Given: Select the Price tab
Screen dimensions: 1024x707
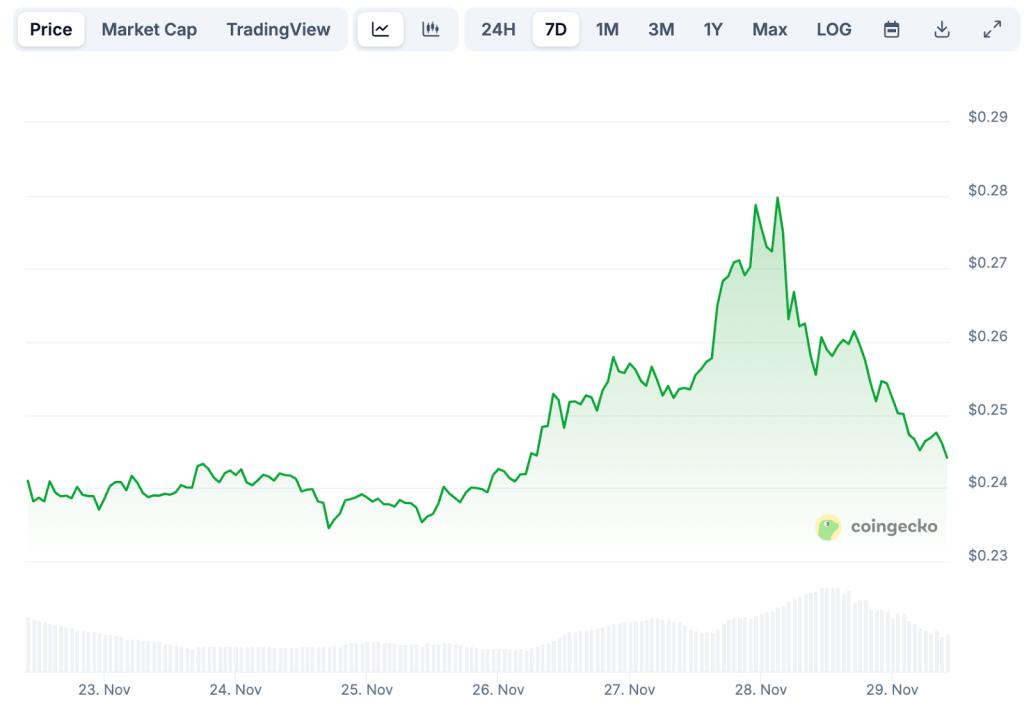Looking at the screenshot, I should (x=51, y=29).
